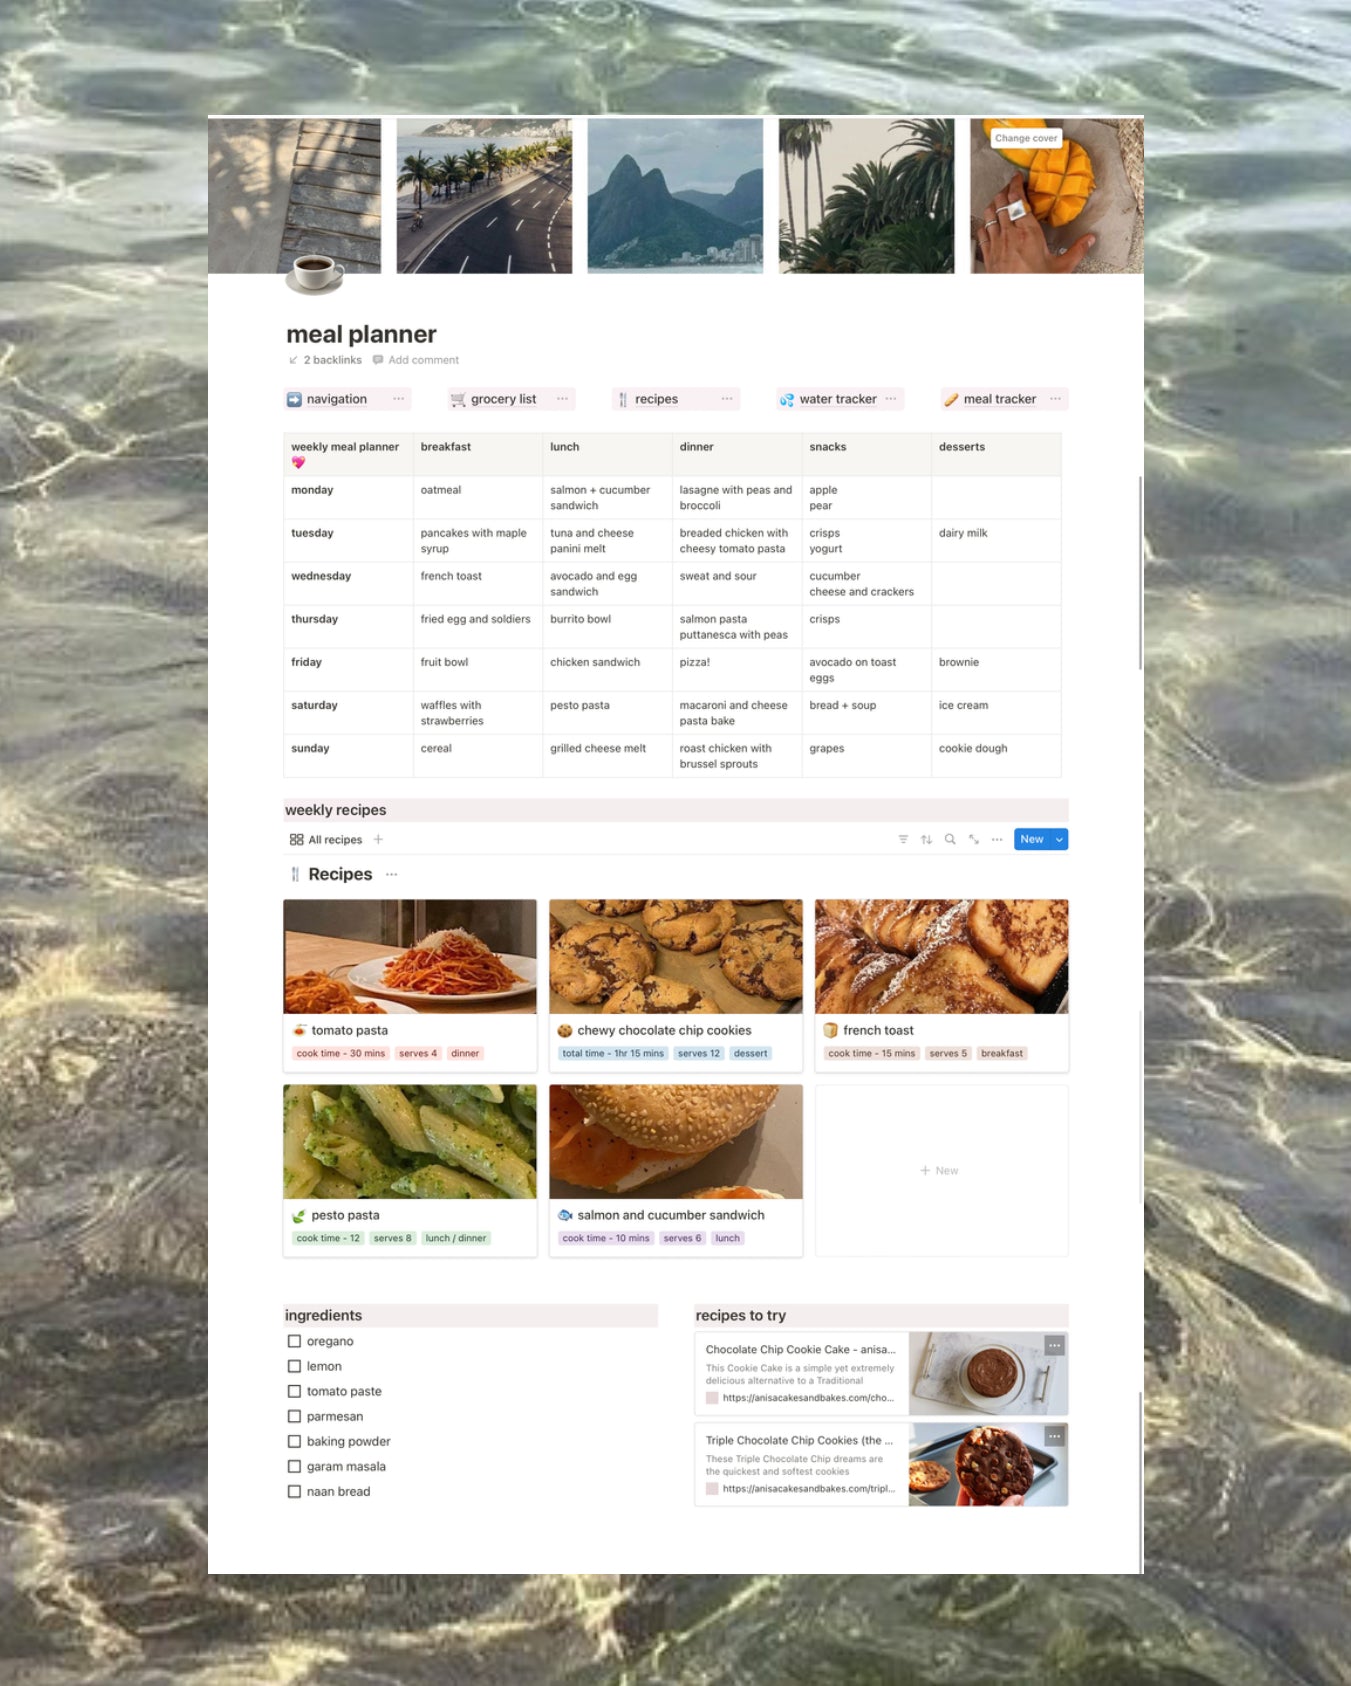Screen dimensions: 1351x1686
Task: Tick the parmesan checkbox
Action: (294, 1416)
